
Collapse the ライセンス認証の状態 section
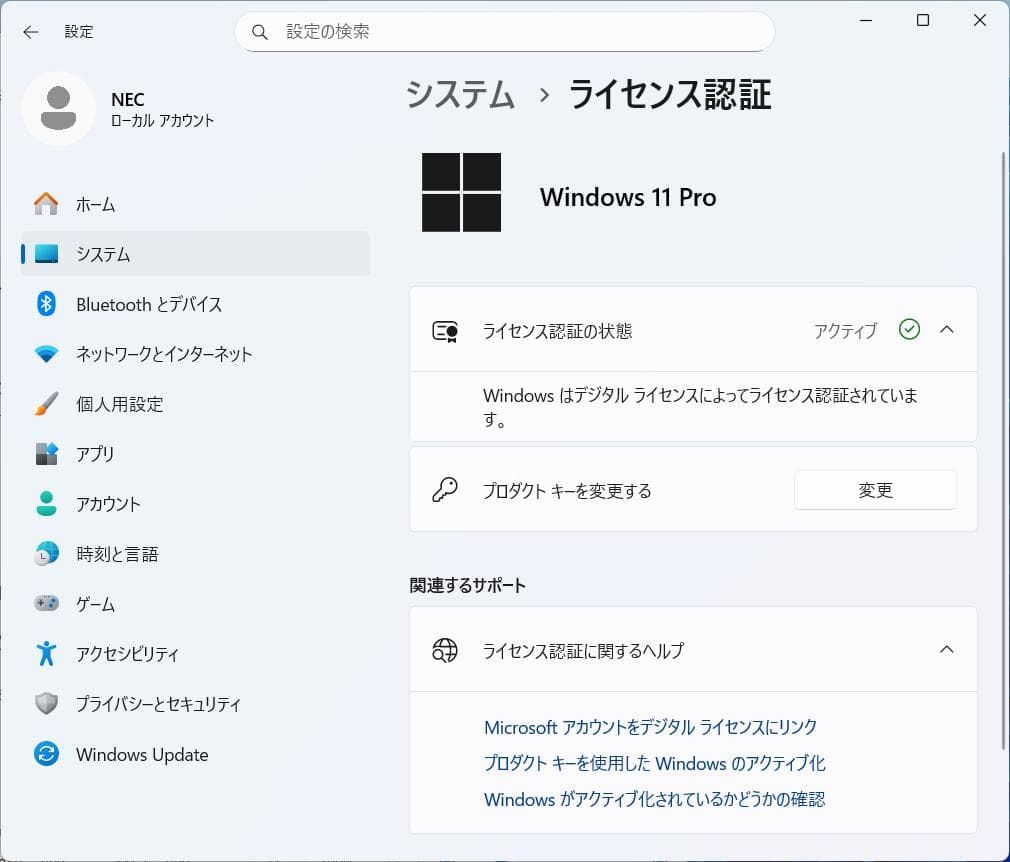coord(947,330)
